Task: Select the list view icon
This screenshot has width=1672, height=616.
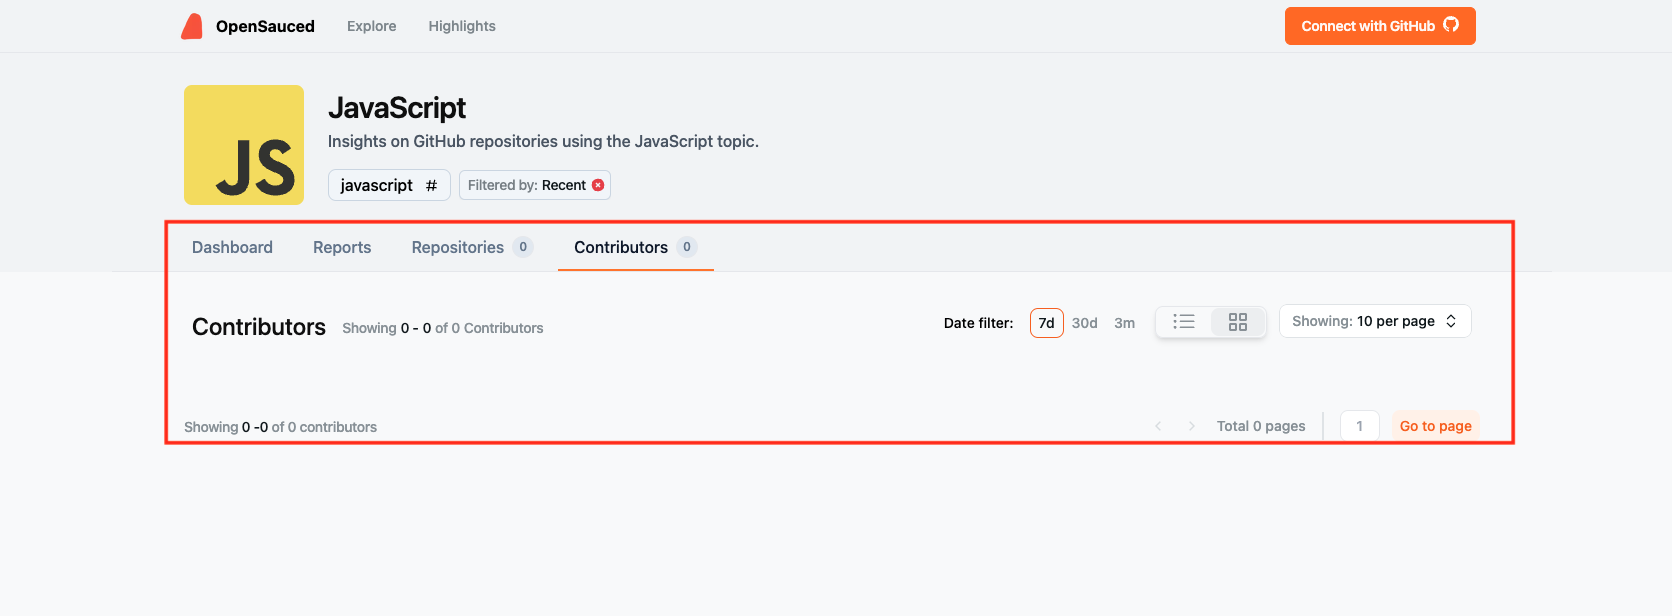Action: 1184,321
